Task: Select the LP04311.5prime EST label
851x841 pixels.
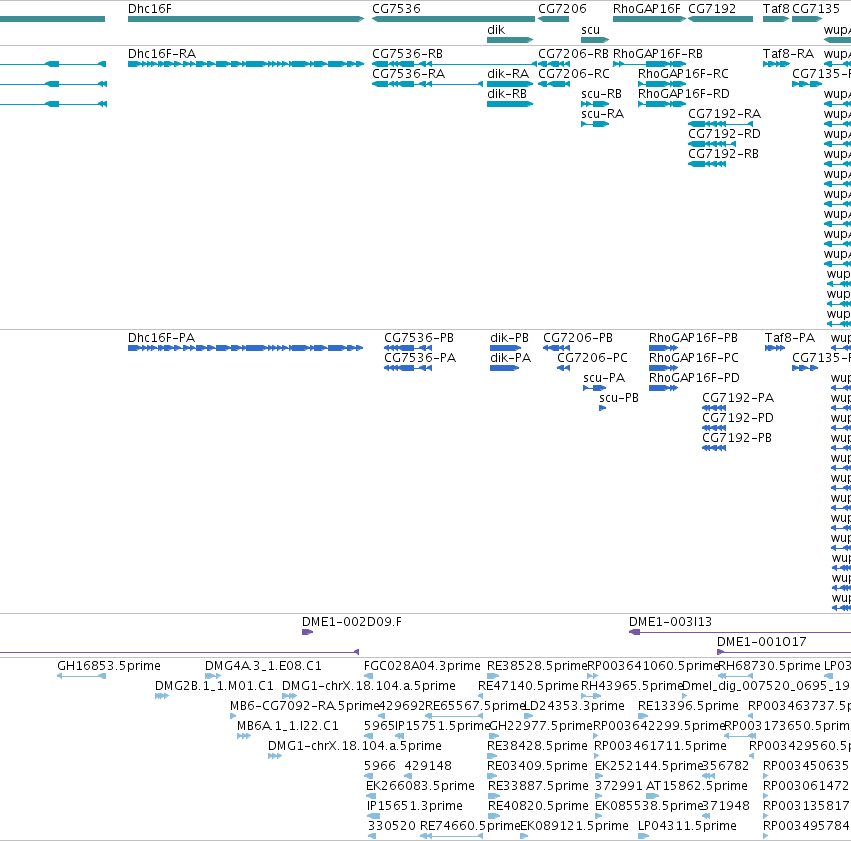Action: pos(688,826)
